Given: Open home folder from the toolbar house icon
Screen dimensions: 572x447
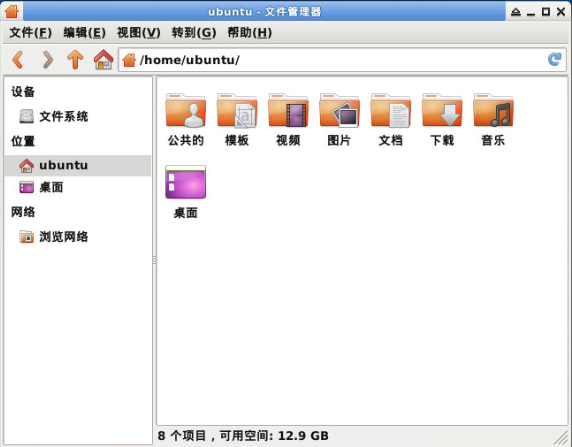Looking at the screenshot, I should tap(103, 59).
